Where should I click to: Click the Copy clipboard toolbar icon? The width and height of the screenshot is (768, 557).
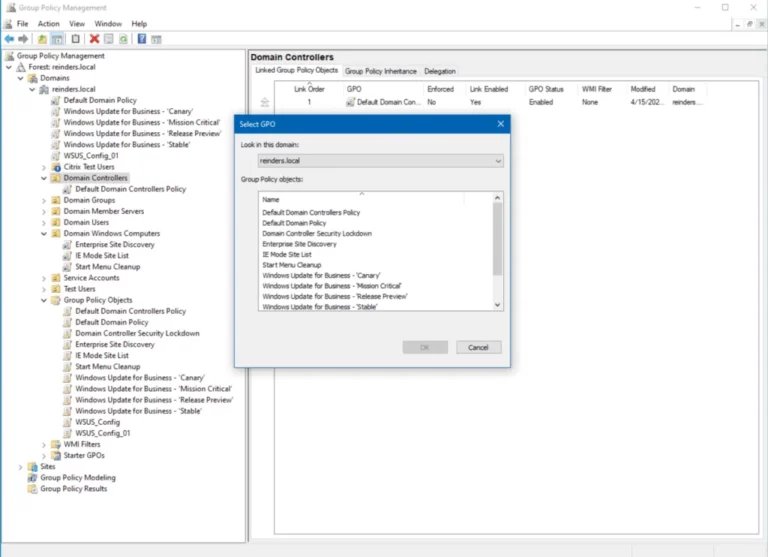75,39
